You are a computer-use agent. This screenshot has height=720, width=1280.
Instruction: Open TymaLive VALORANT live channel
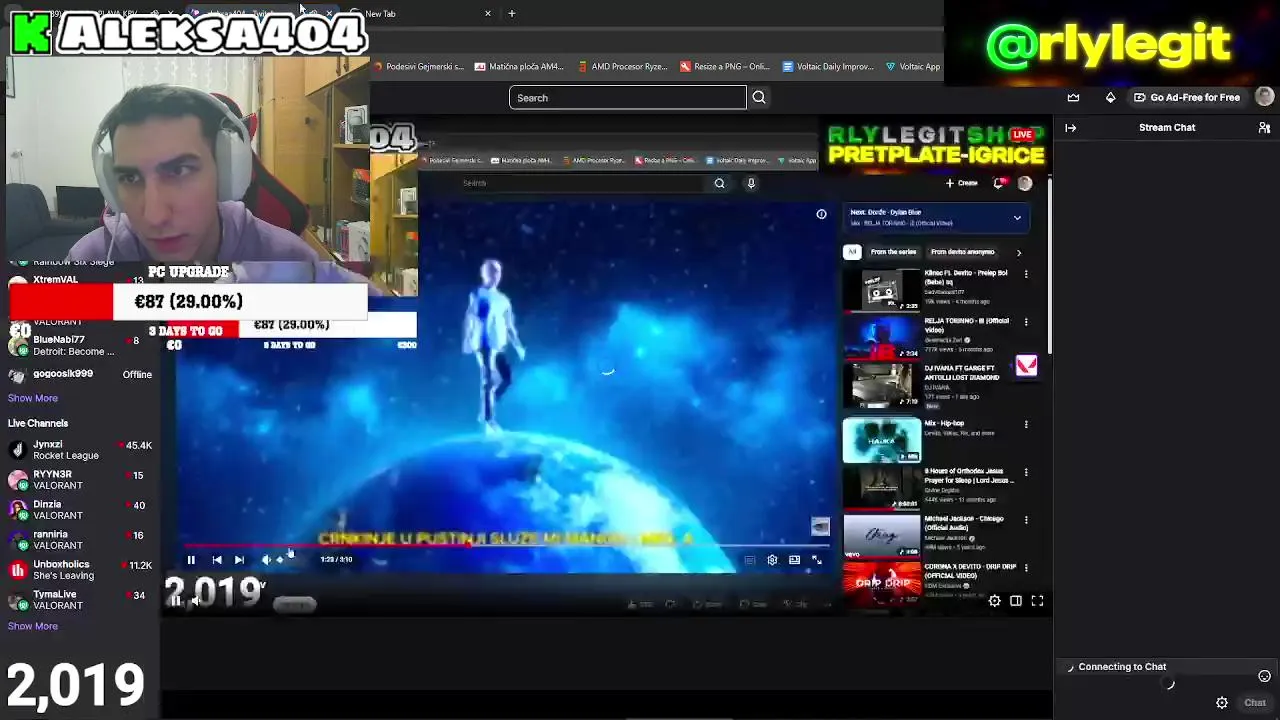pyautogui.click(x=80, y=600)
